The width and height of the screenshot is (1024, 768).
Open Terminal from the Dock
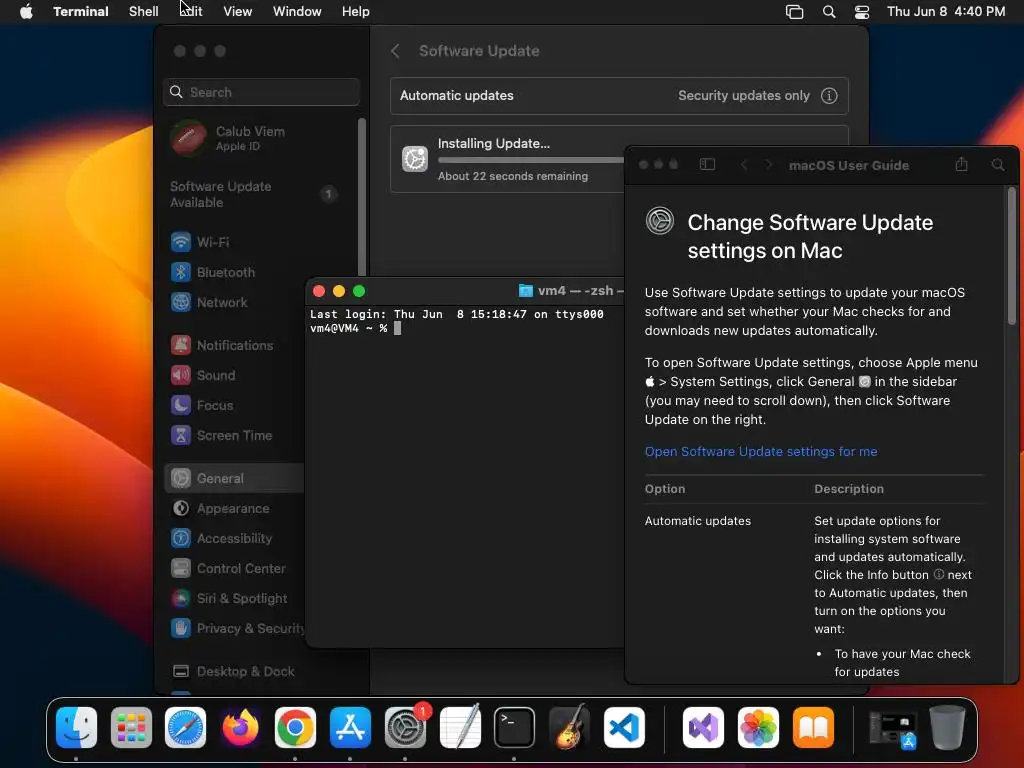tap(514, 727)
